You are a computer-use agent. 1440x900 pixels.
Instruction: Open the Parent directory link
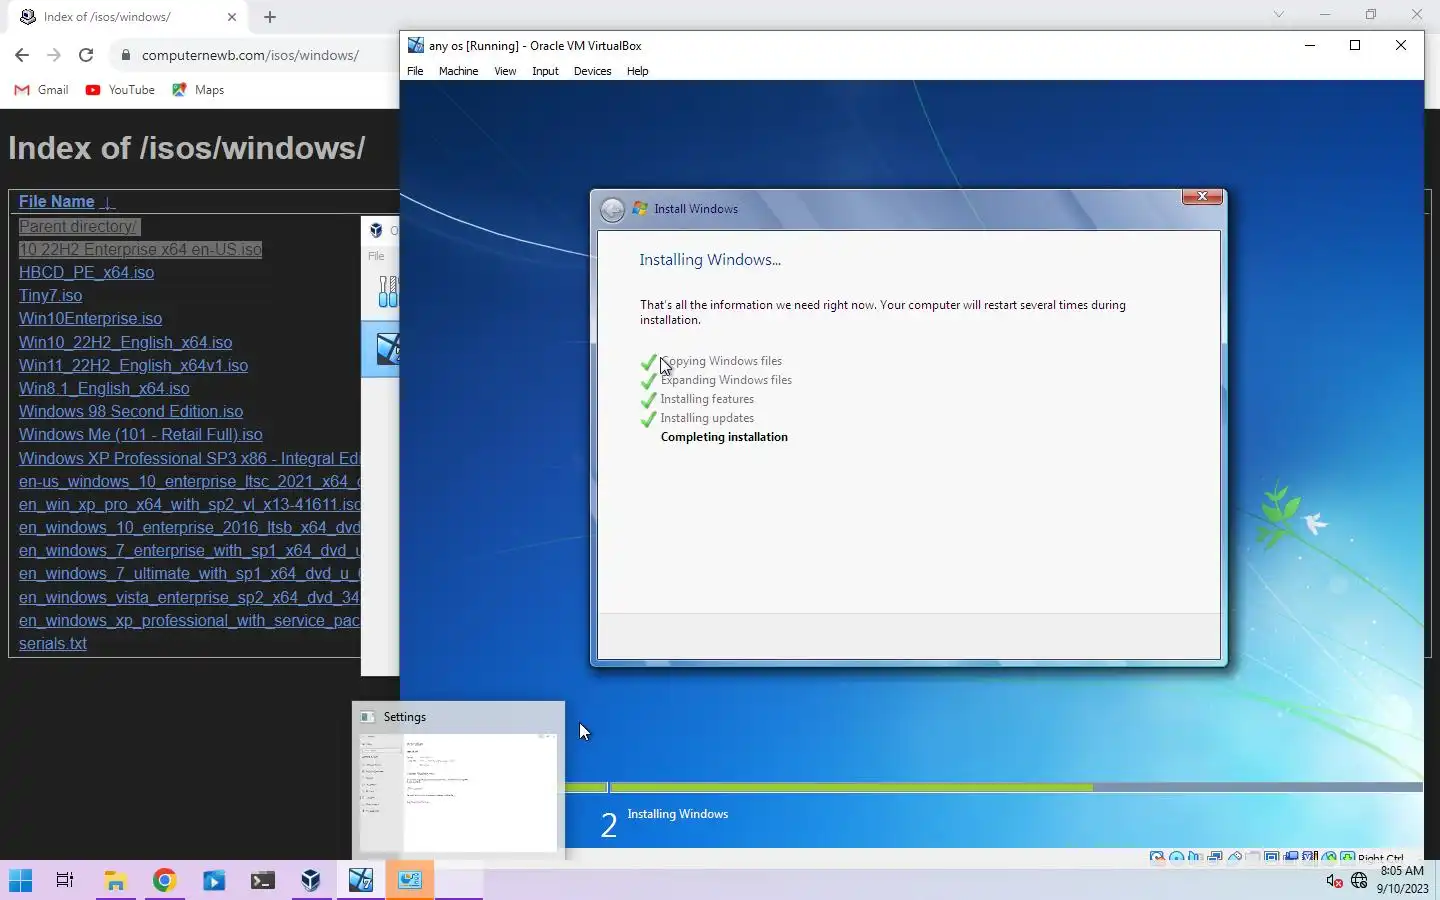pos(78,226)
